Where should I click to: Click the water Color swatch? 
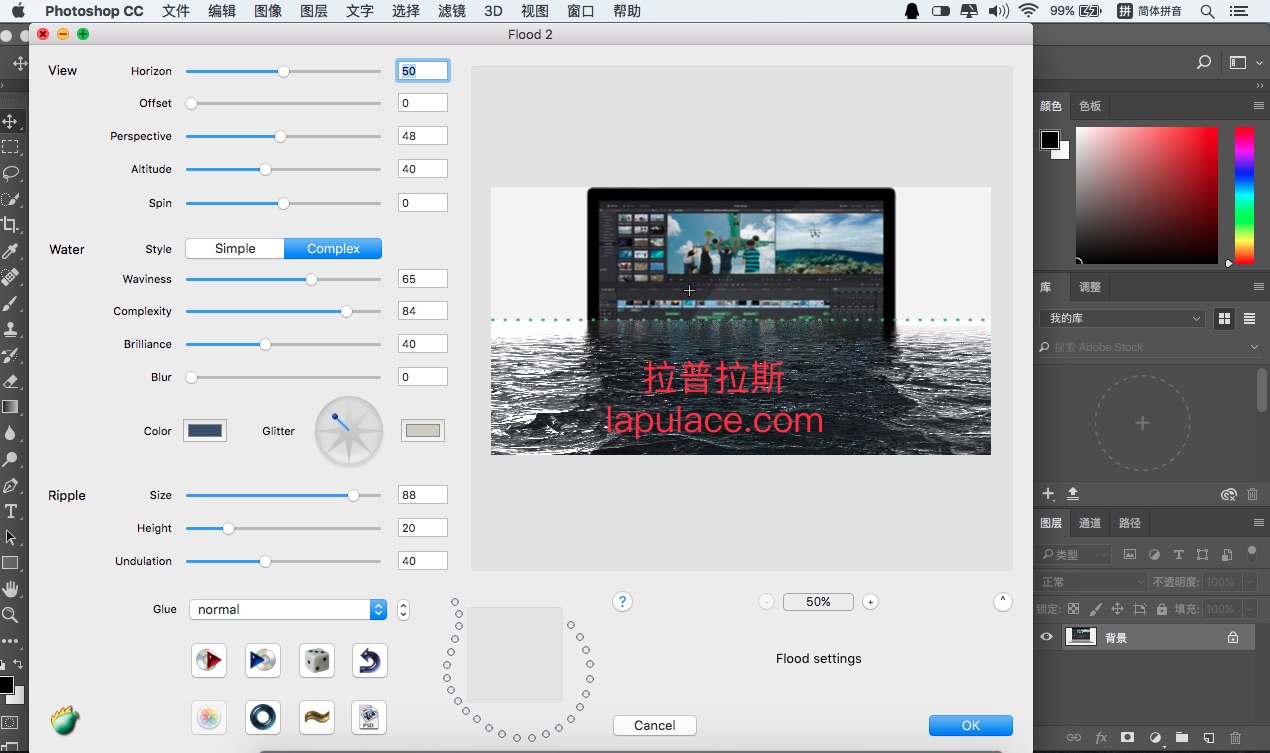[x=205, y=431]
